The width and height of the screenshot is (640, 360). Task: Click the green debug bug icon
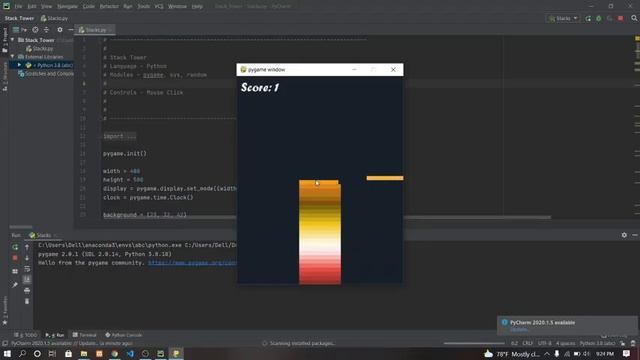point(599,18)
